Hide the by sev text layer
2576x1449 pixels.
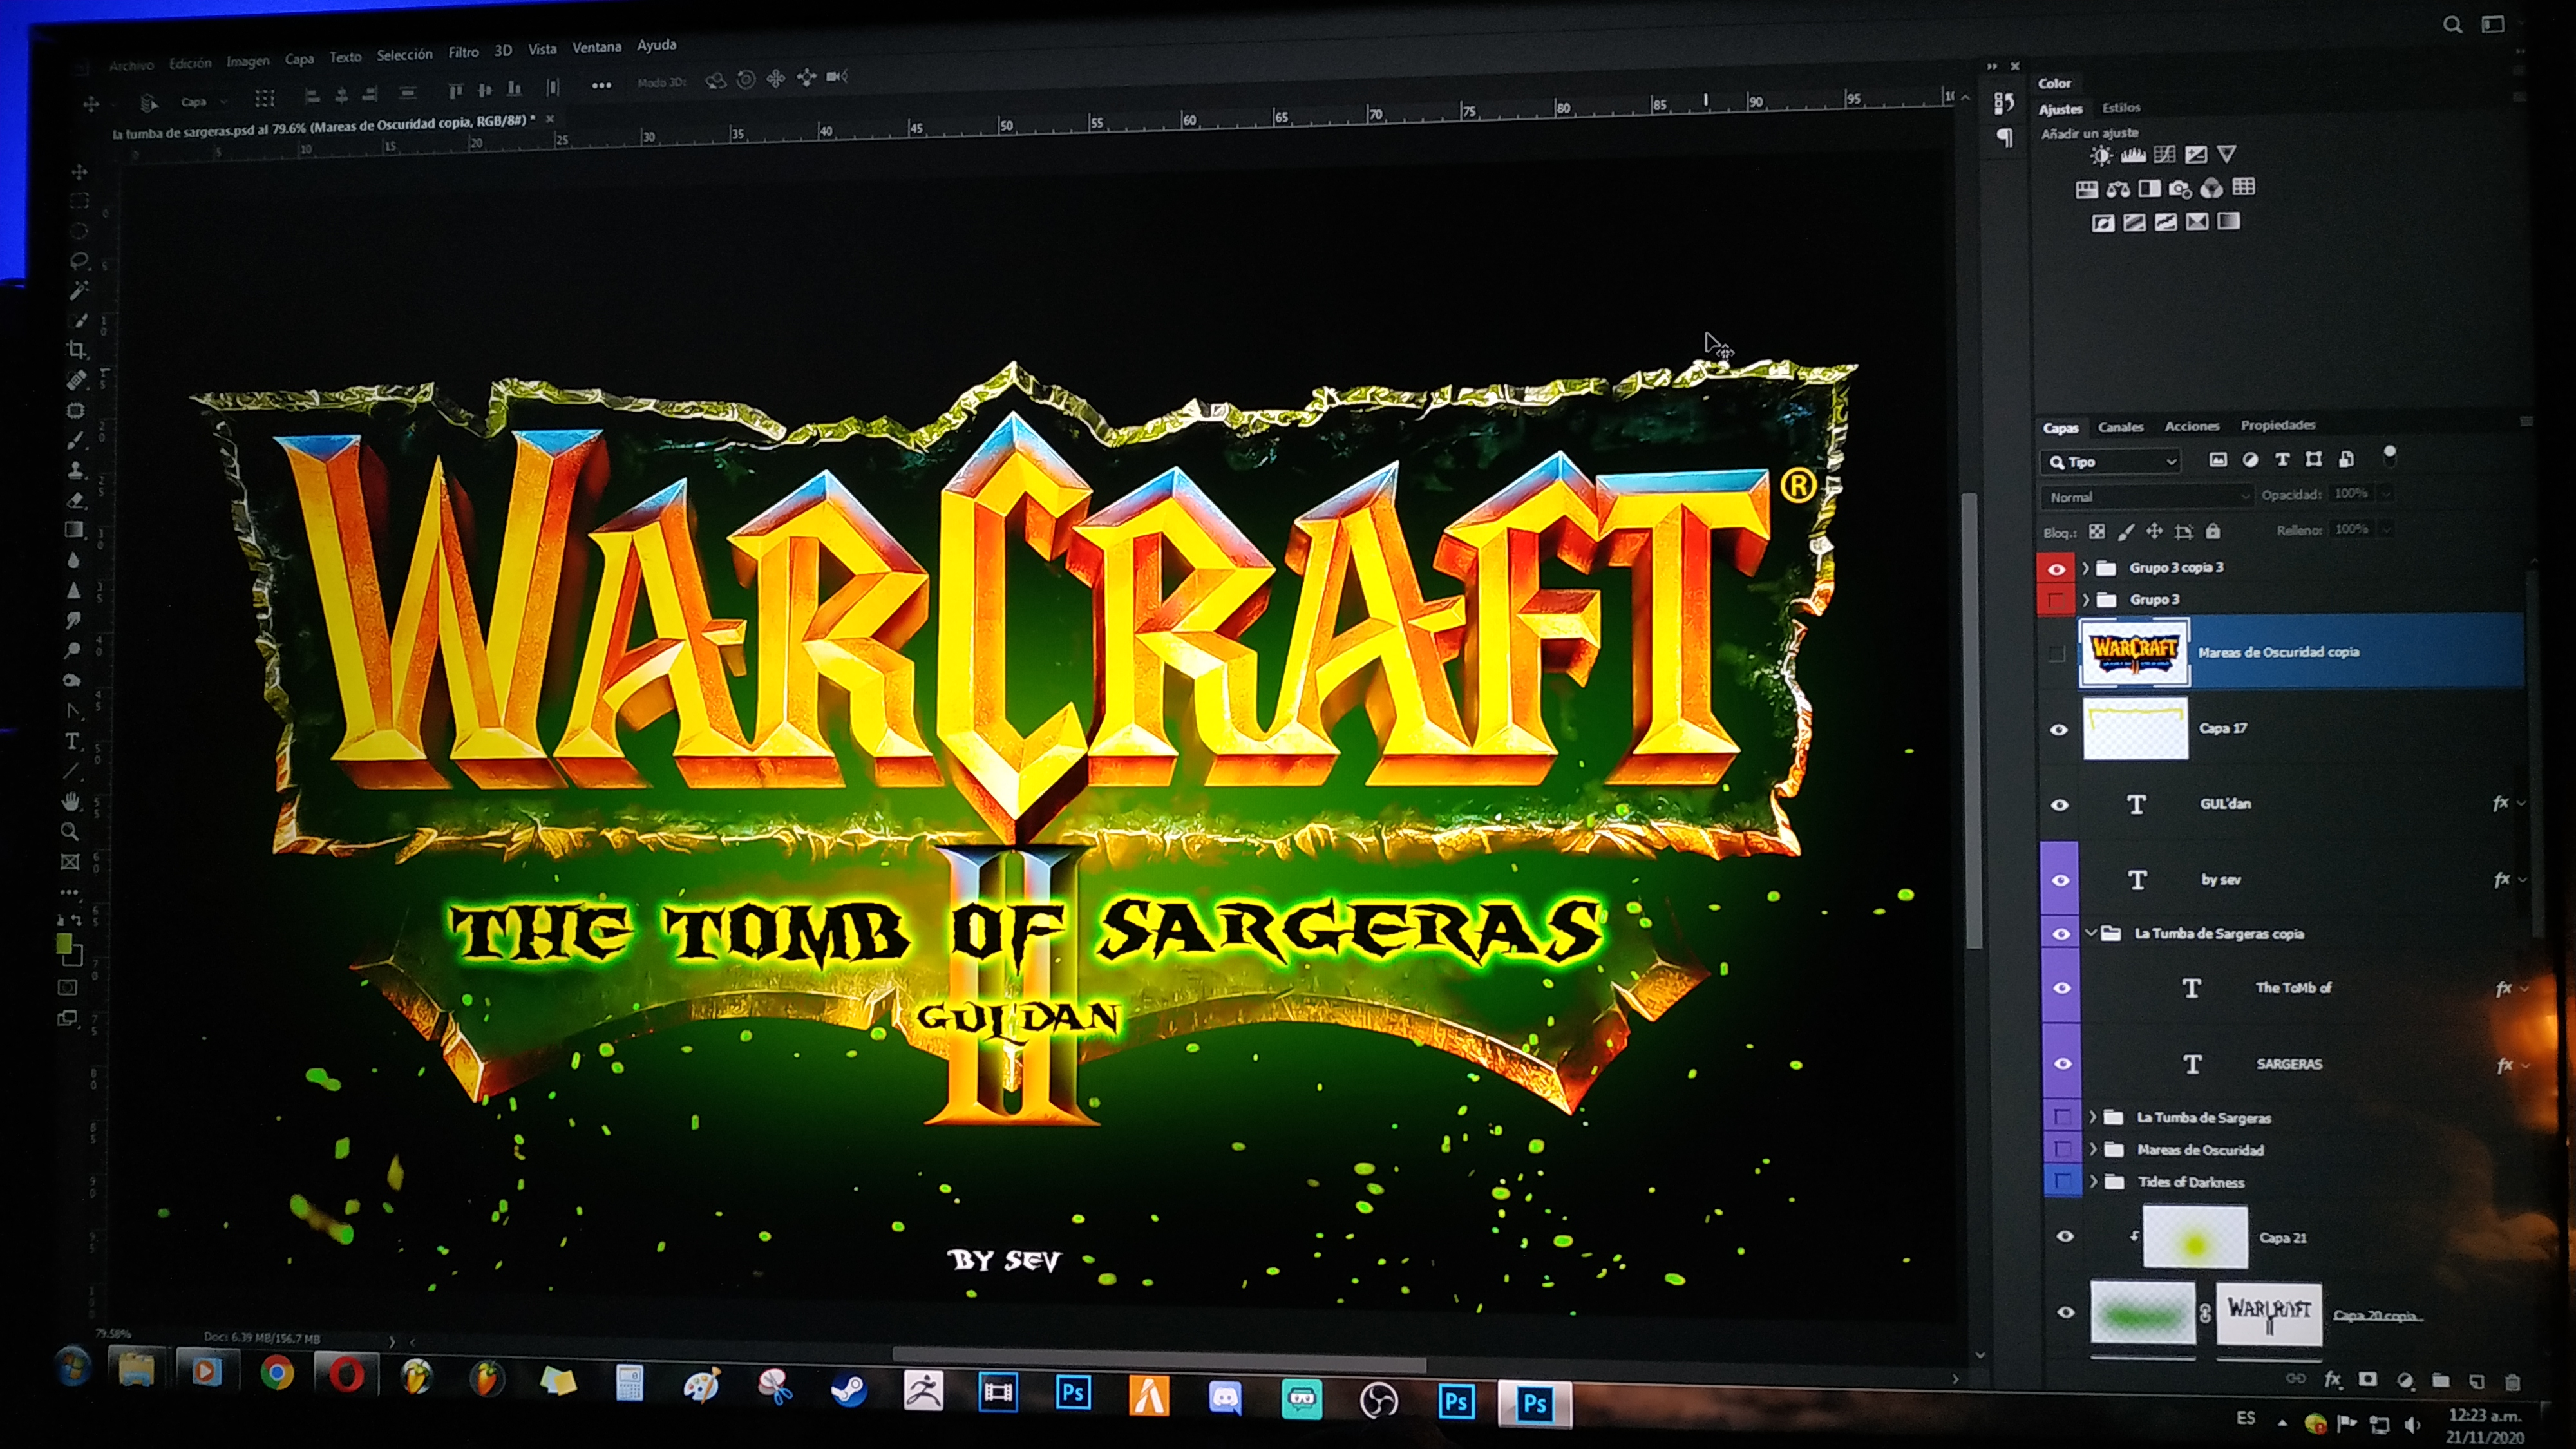coord(2060,880)
